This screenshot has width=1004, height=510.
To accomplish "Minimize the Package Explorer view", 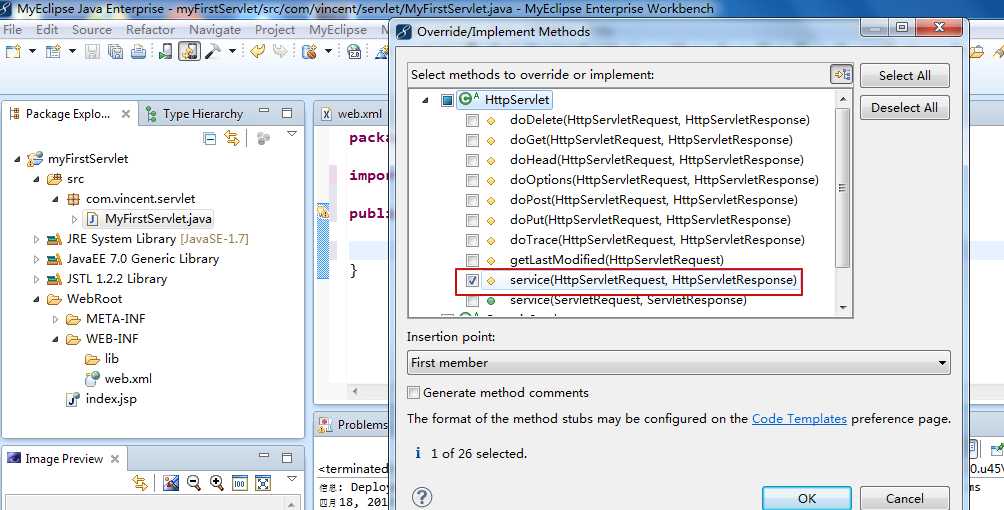I will click(x=264, y=111).
